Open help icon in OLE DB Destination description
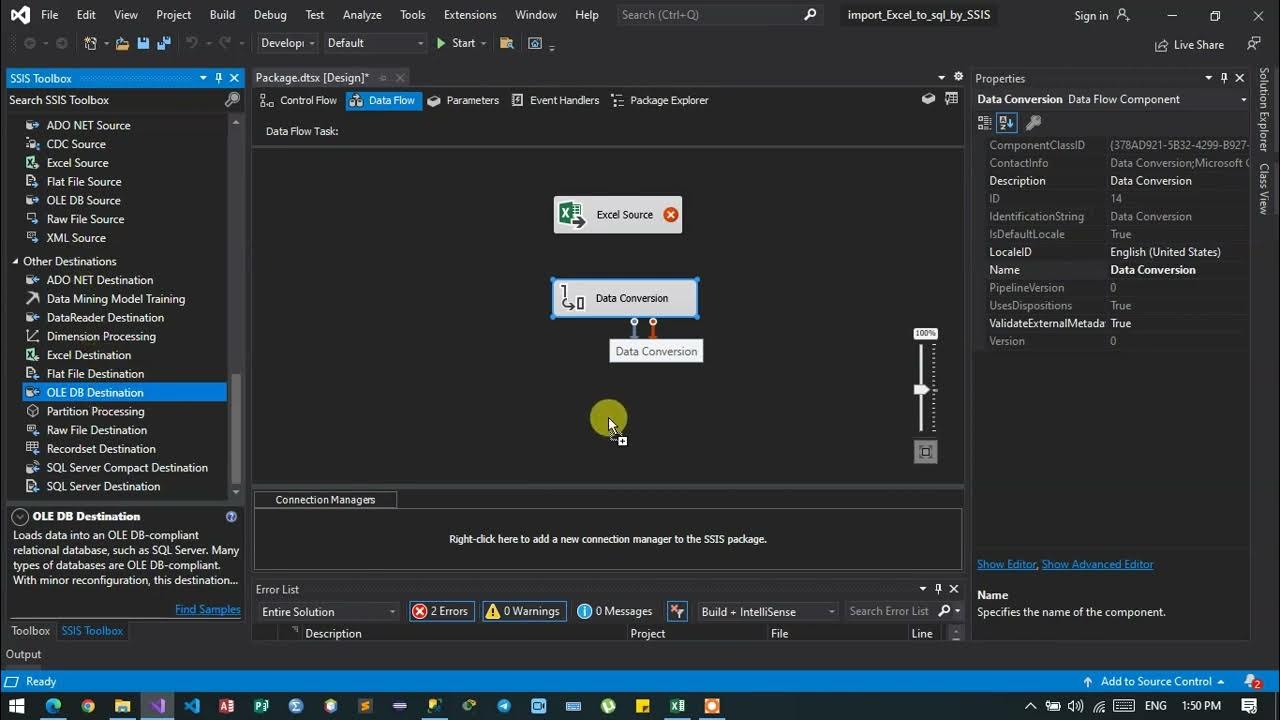1280x720 pixels. [x=231, y=517]
